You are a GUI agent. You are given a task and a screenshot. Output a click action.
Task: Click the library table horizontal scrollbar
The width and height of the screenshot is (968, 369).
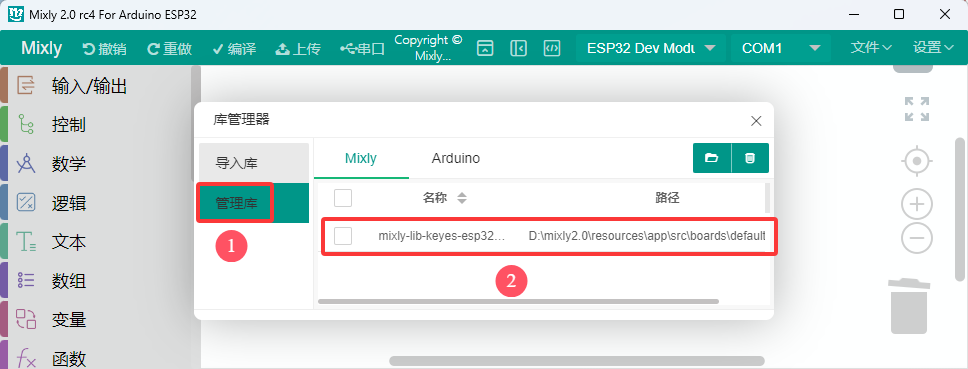(519, 302)
